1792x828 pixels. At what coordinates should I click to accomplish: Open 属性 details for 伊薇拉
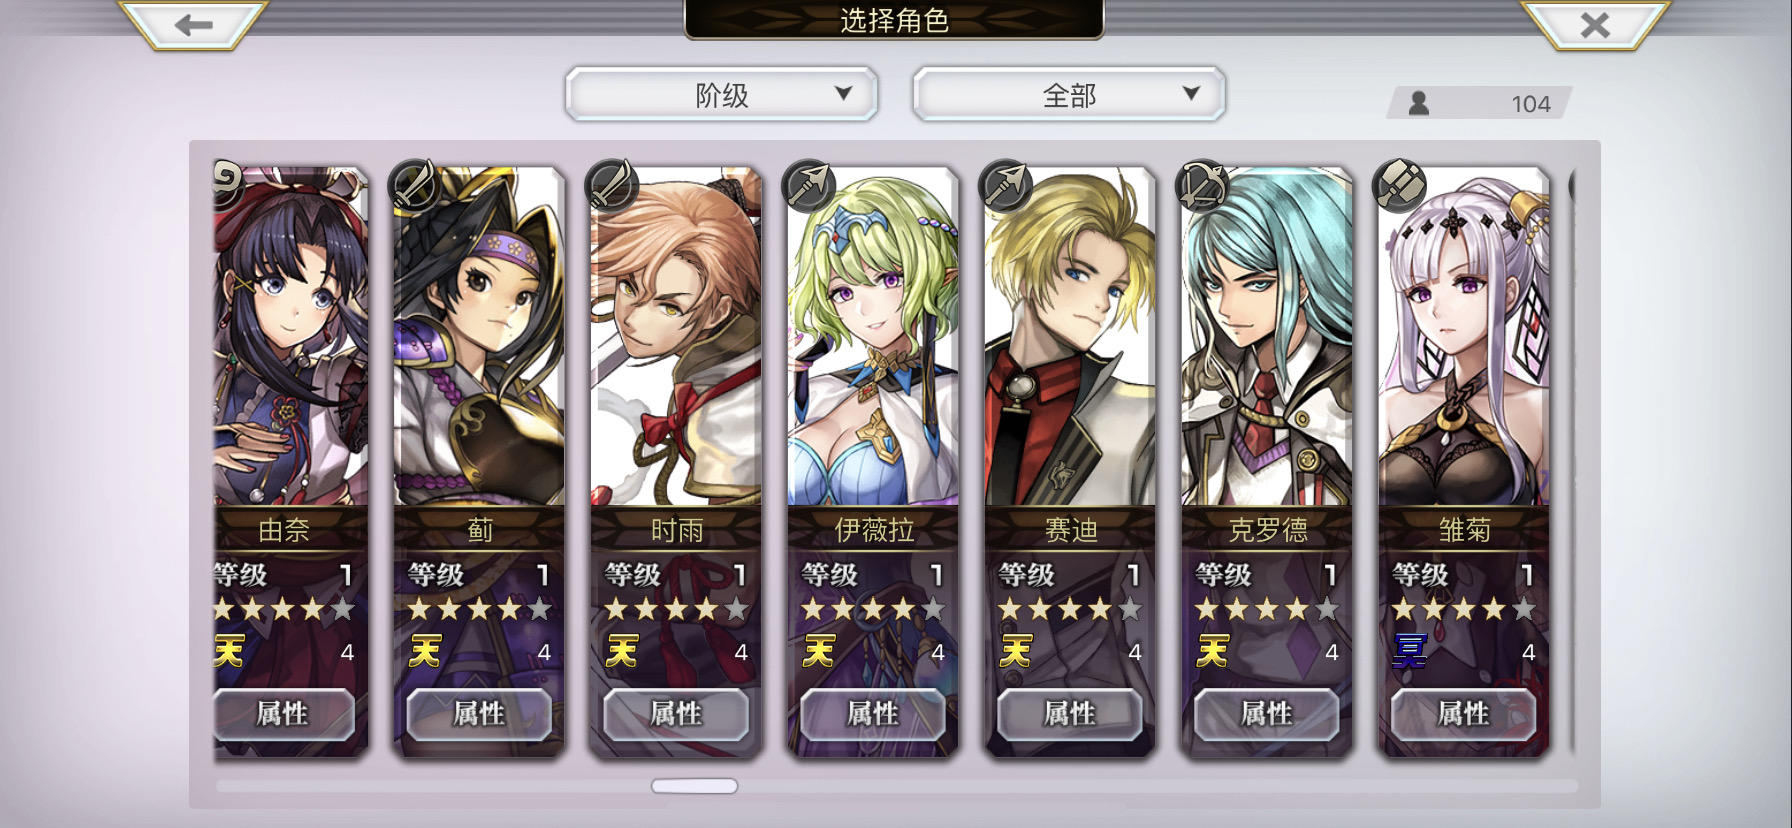point(872,714)
